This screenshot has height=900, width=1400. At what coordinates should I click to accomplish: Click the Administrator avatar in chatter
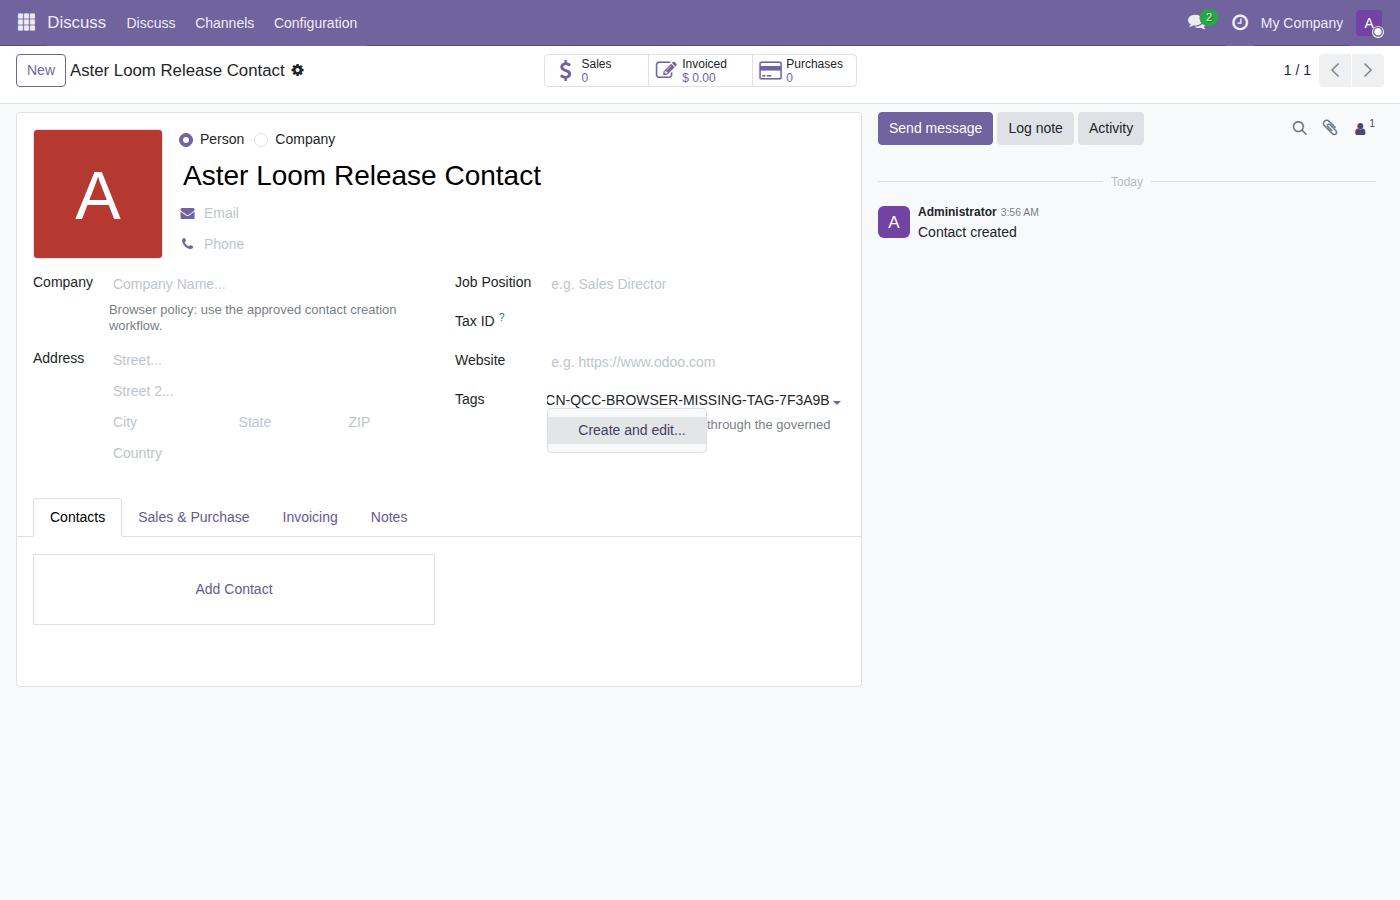coord(894,222)
